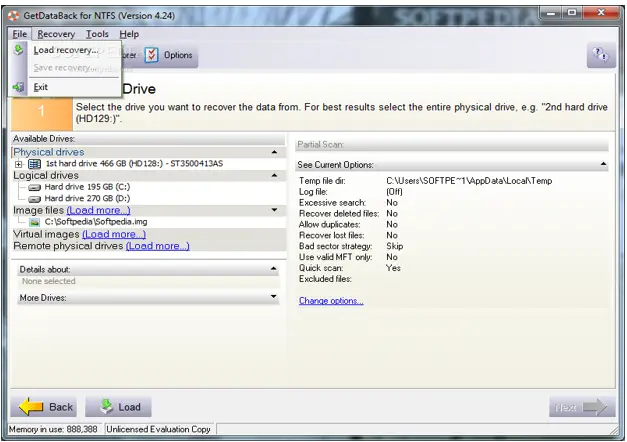The width and height of the screenshot is (627, 442).
Task: Open the Recovery menu
Action: [x=56, y=34]
